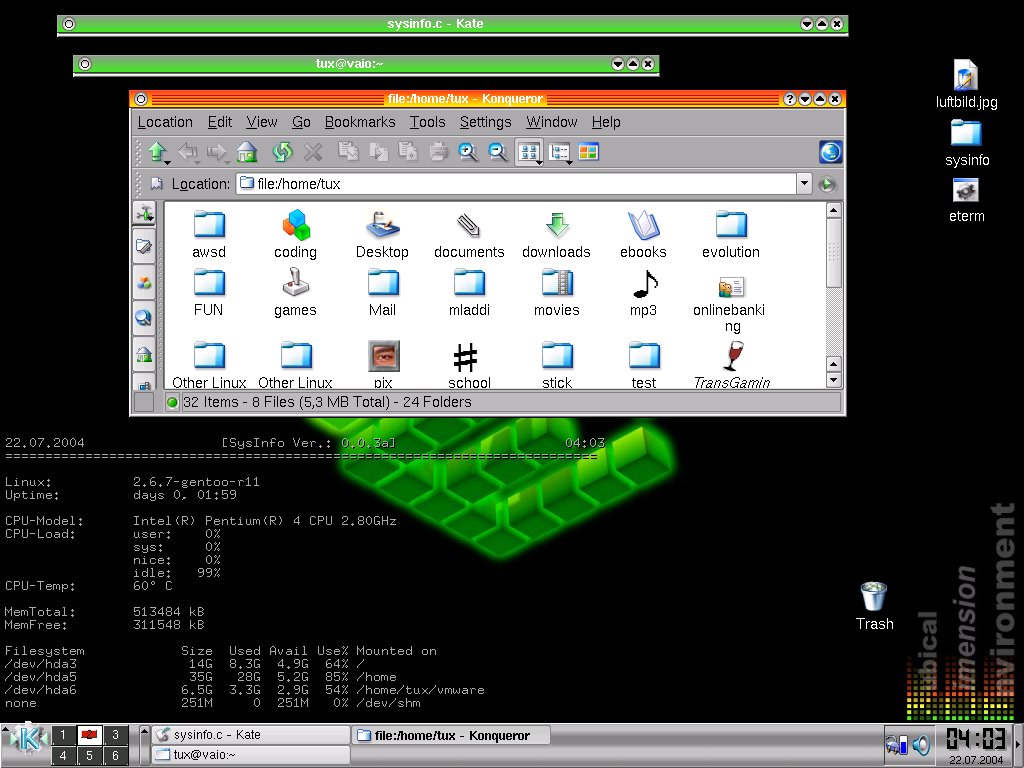Open the Bookmarks menu

pyautogui.click(x=360, y=122)
